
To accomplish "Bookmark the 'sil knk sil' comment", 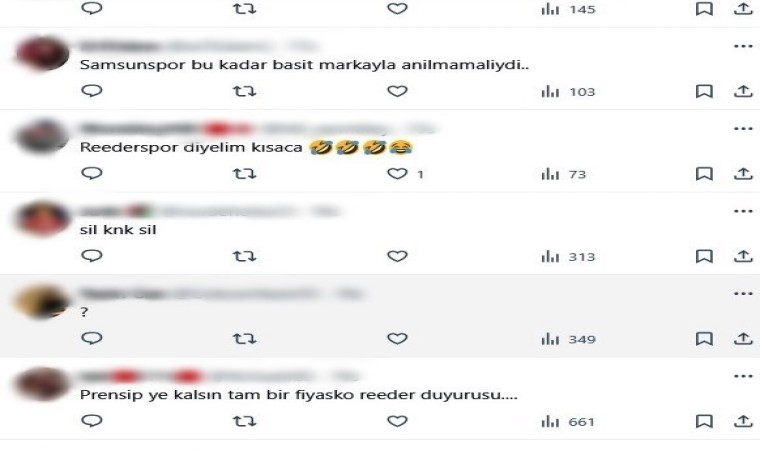I will (704, 256).
